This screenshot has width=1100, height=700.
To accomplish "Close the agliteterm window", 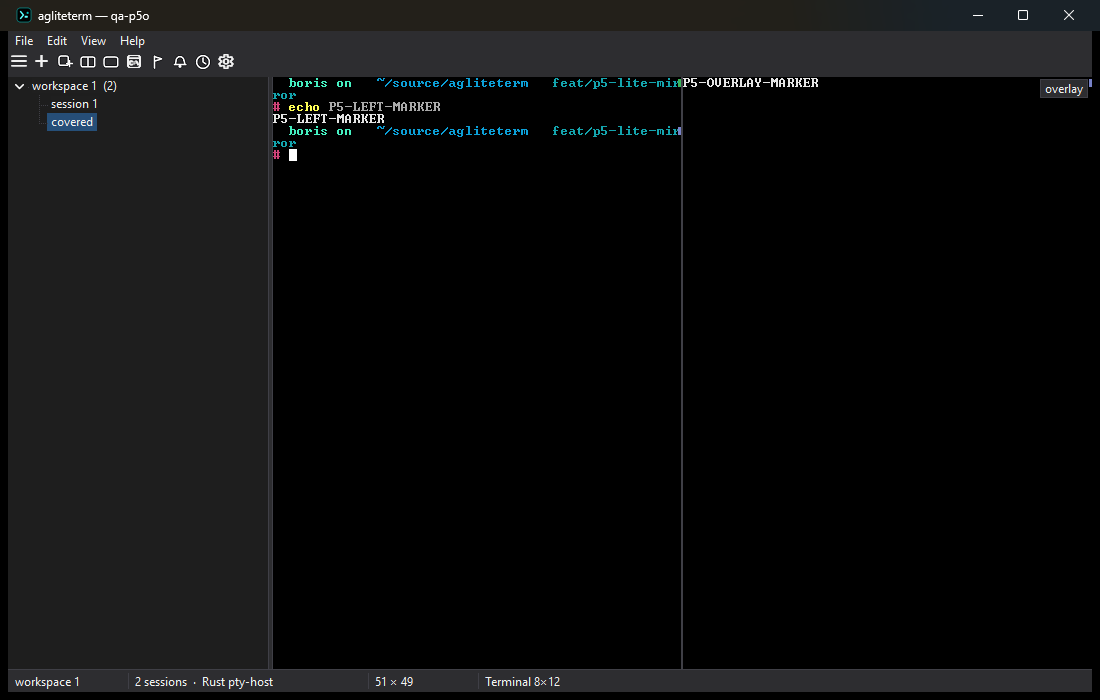I will [1068, 15].
